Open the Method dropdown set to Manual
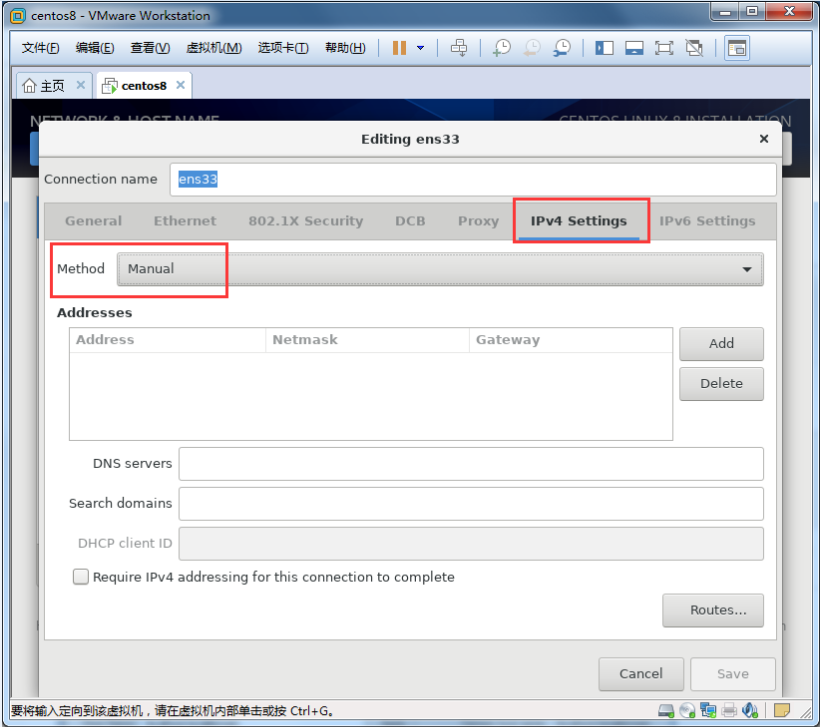Screen dimensions: 820x727 click(x=440, y=269)
